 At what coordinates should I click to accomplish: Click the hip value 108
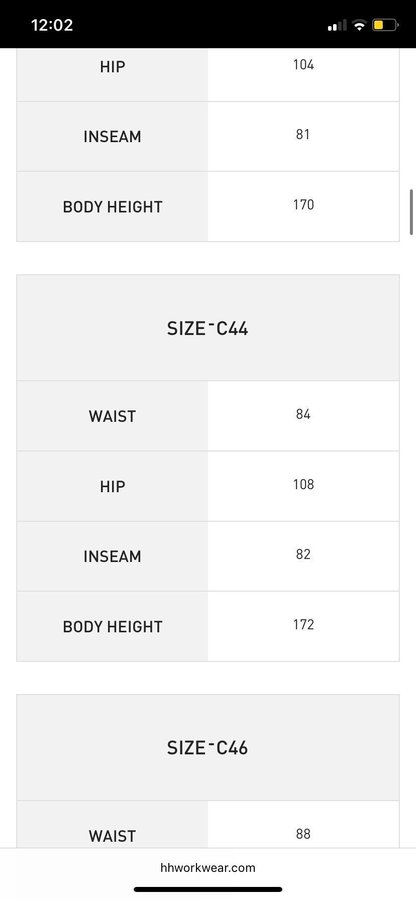click(303, 484)
